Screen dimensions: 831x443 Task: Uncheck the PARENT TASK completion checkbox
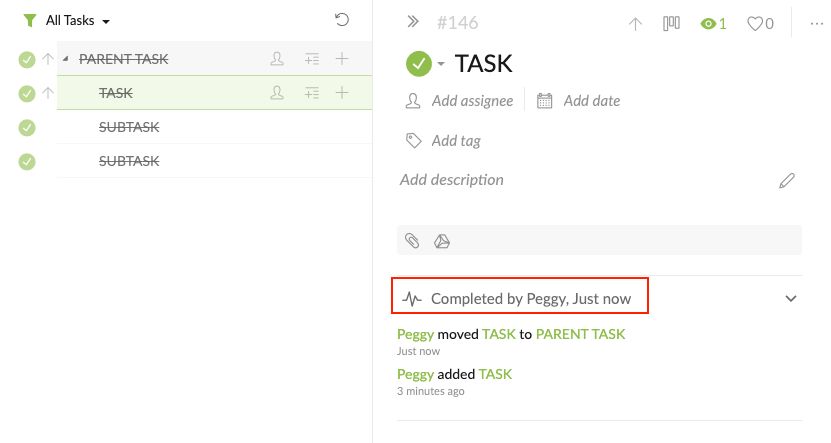(27, 59)
